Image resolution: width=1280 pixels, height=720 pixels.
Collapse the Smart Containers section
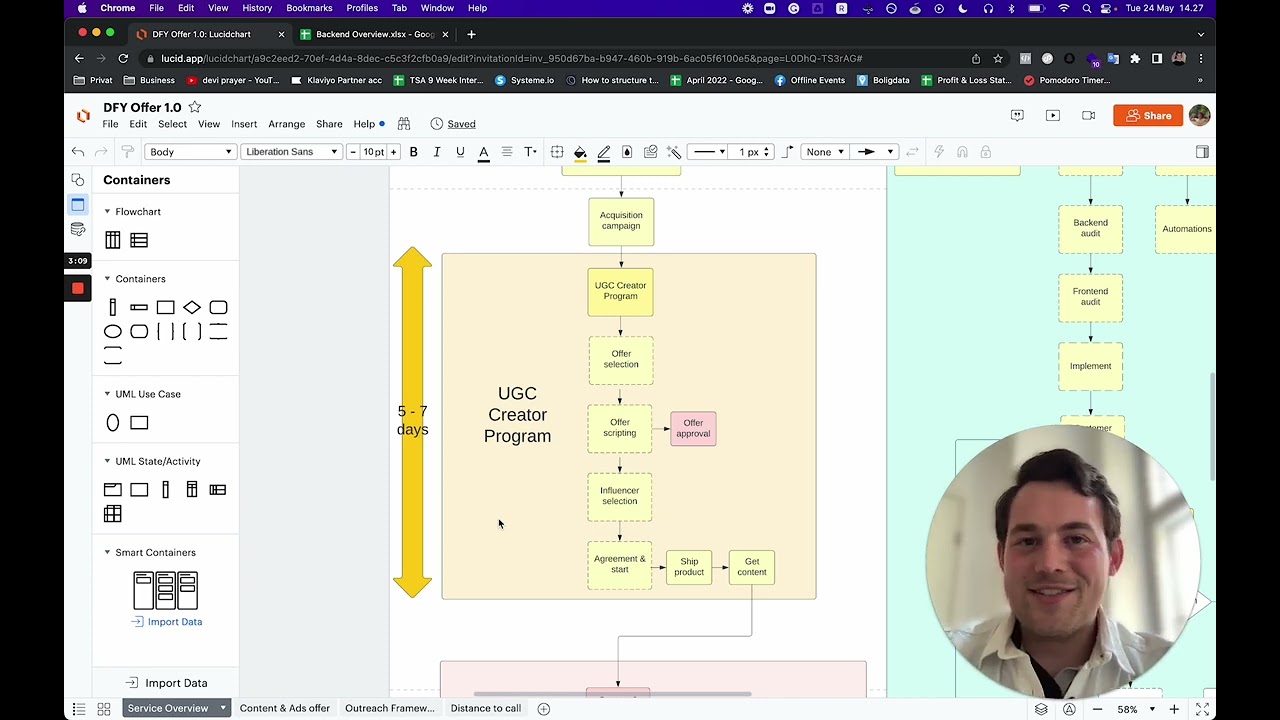pos(107,552)
